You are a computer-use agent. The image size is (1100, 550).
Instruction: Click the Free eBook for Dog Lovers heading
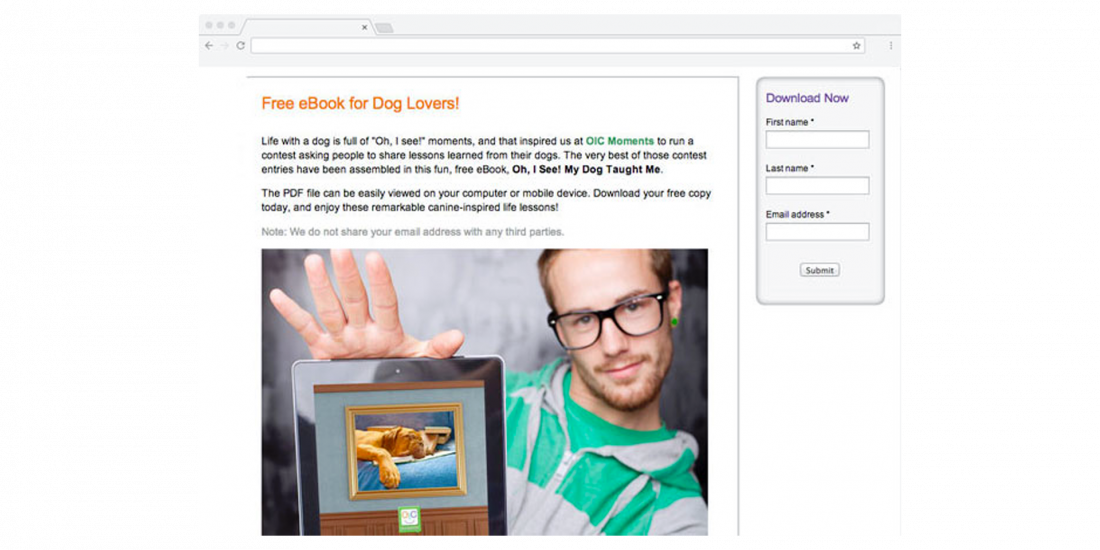pyautogui.click(x=360, y=103)
